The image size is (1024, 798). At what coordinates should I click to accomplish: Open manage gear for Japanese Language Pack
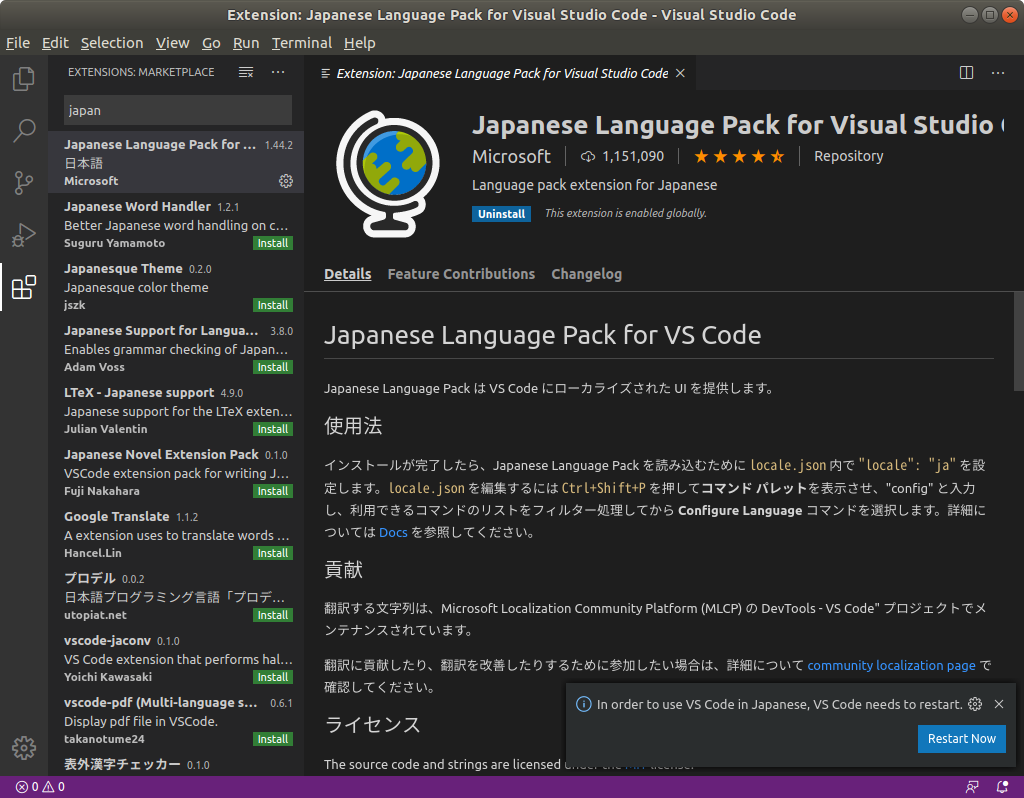pos(285,181)
